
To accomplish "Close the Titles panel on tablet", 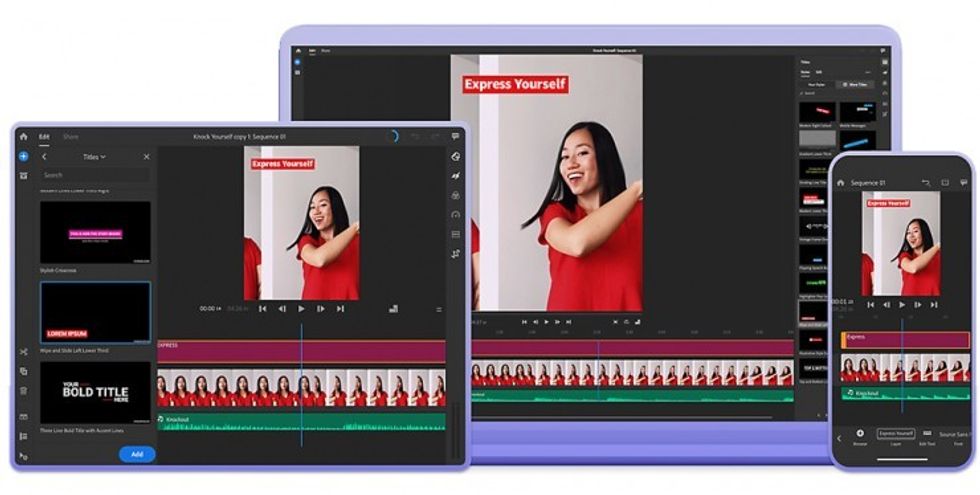I will pyautogui.click(x=146, y=157).
